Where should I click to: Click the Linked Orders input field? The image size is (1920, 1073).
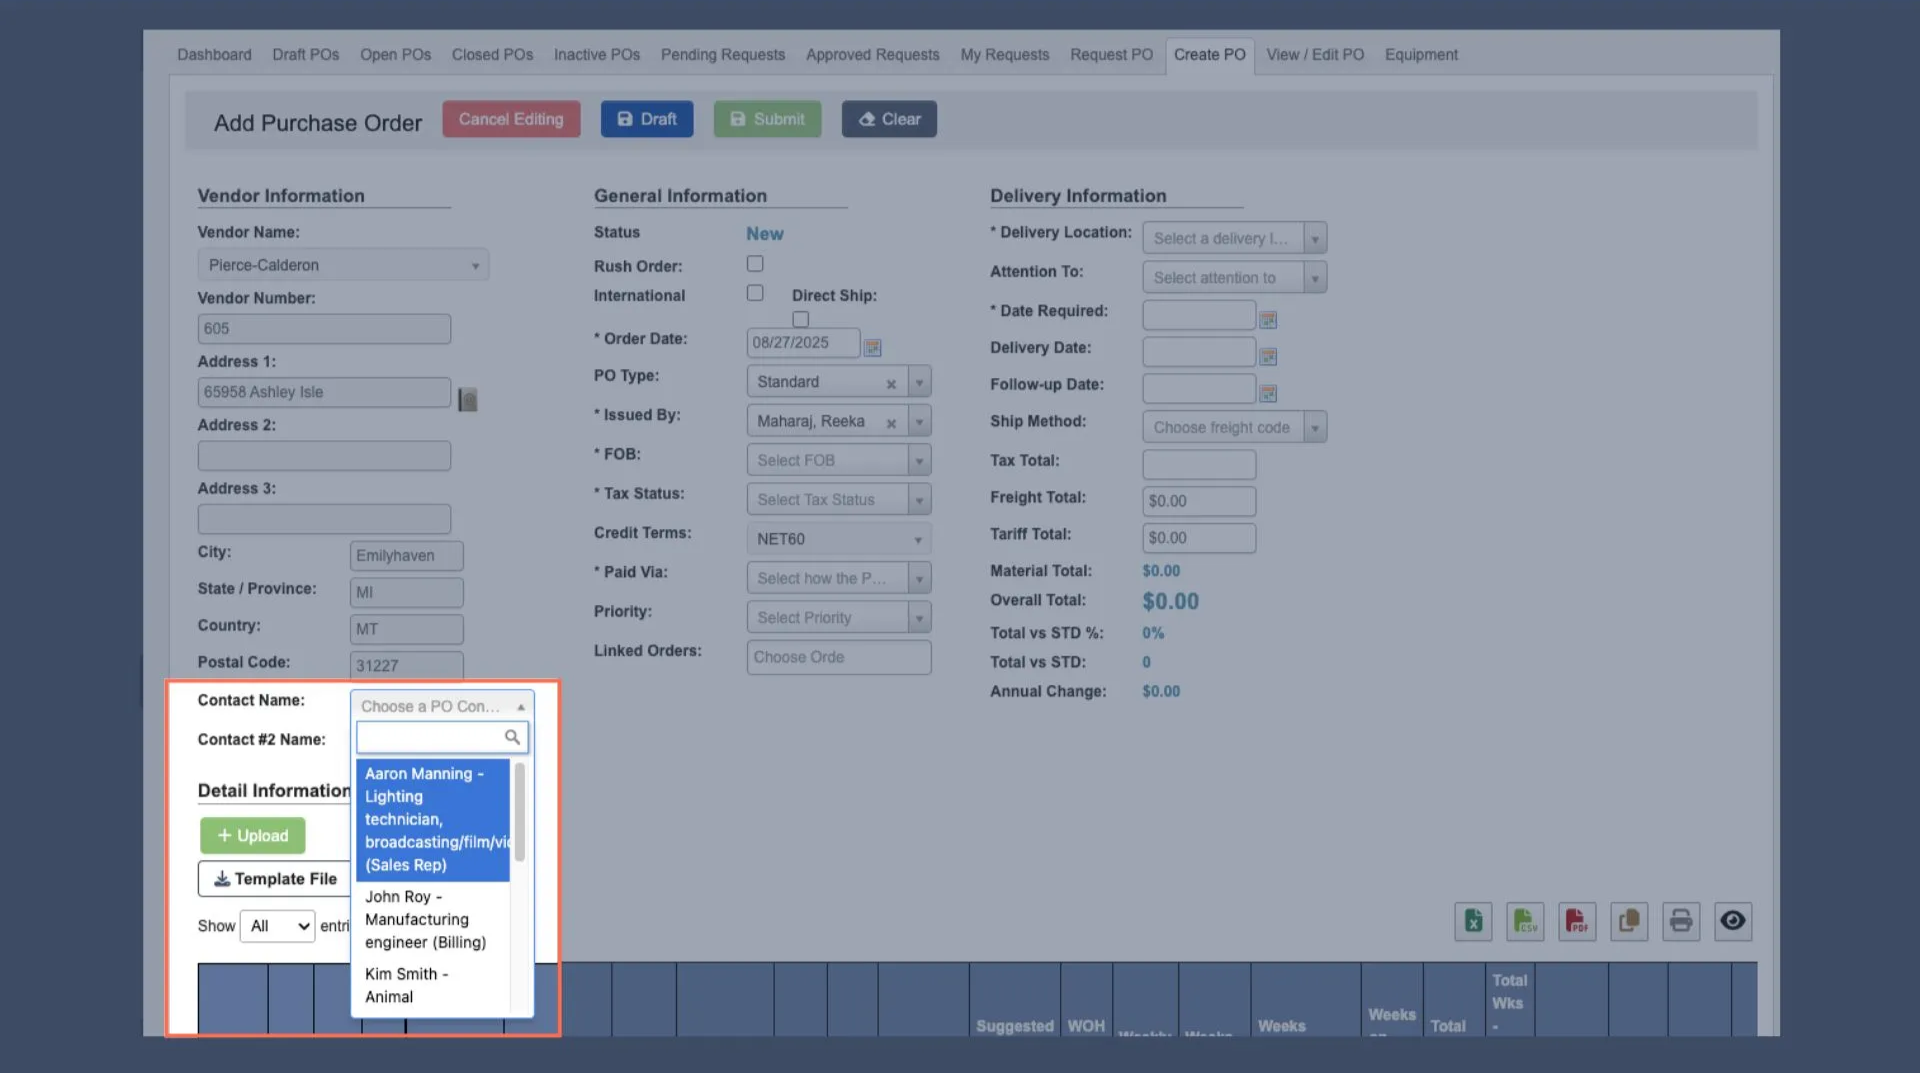pyautogui.click(x=838, y=657)
